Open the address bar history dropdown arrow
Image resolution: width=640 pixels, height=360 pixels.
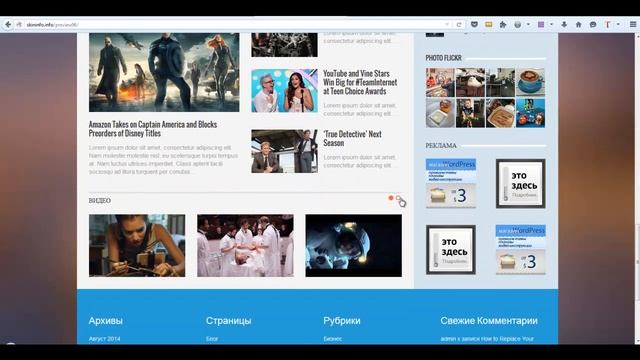[x=447, y=24]
